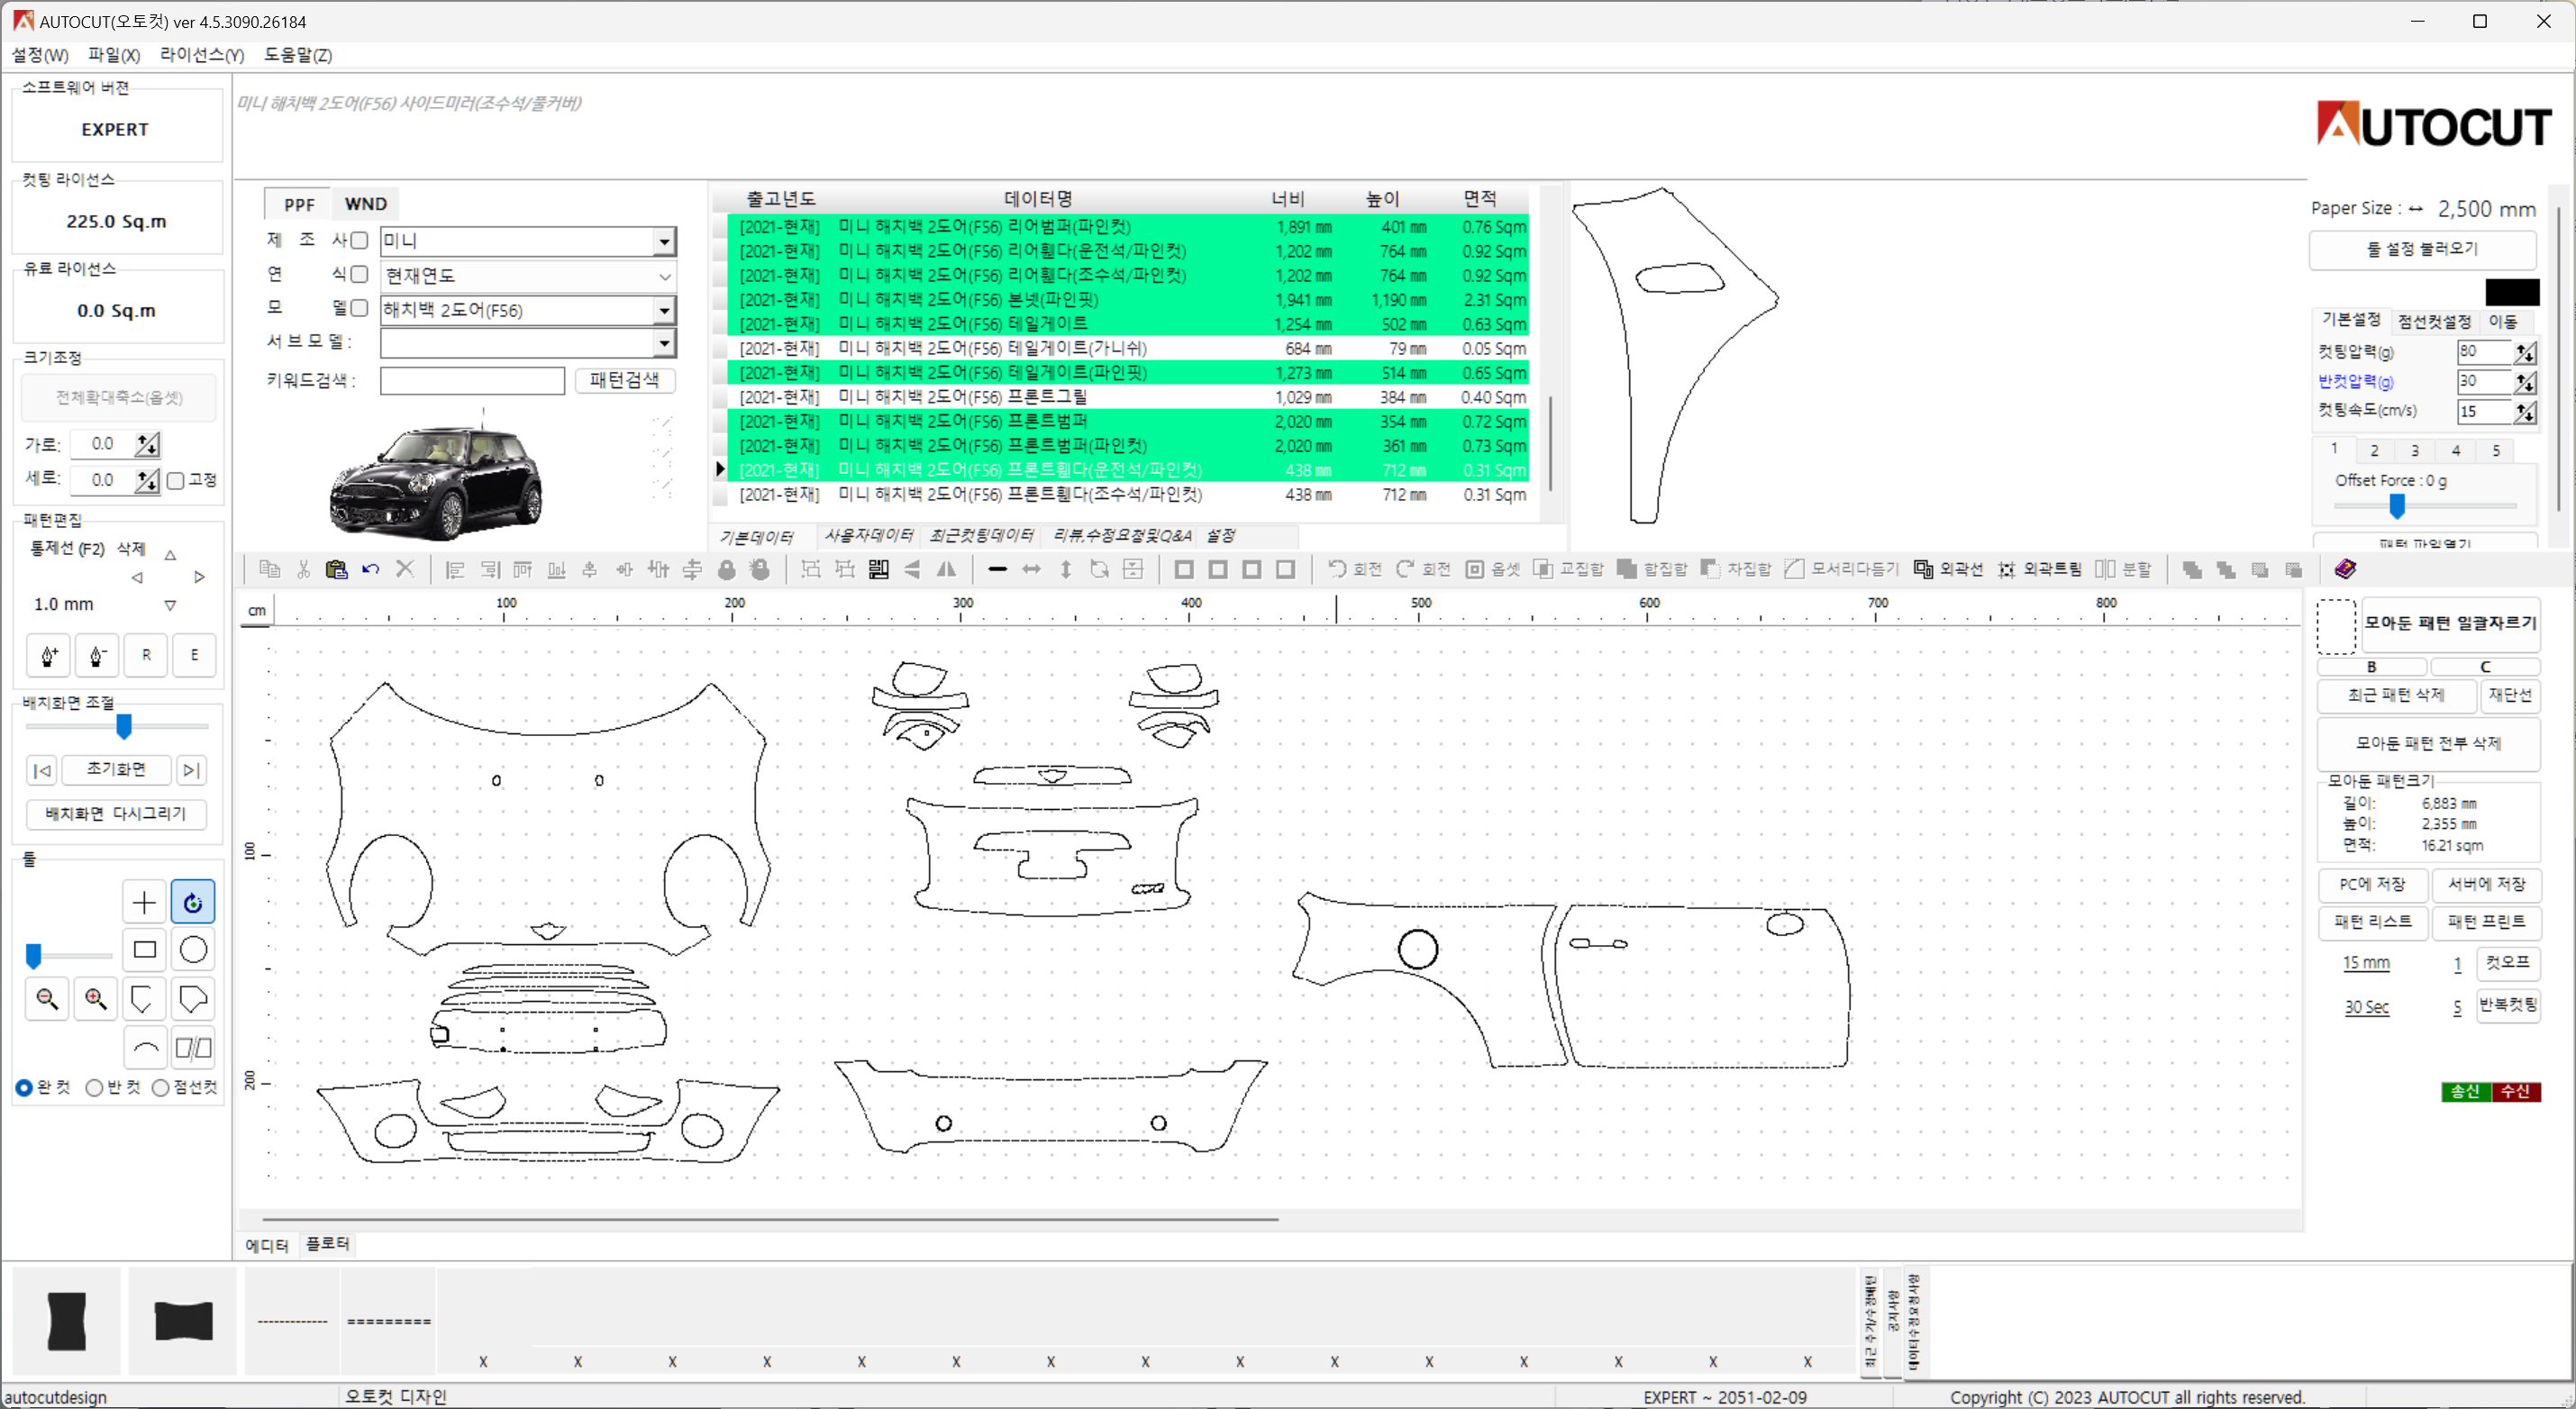Click the Offset Force slider handle
Viewport: 2576px width, 1409px height.
pos(2396,506)
